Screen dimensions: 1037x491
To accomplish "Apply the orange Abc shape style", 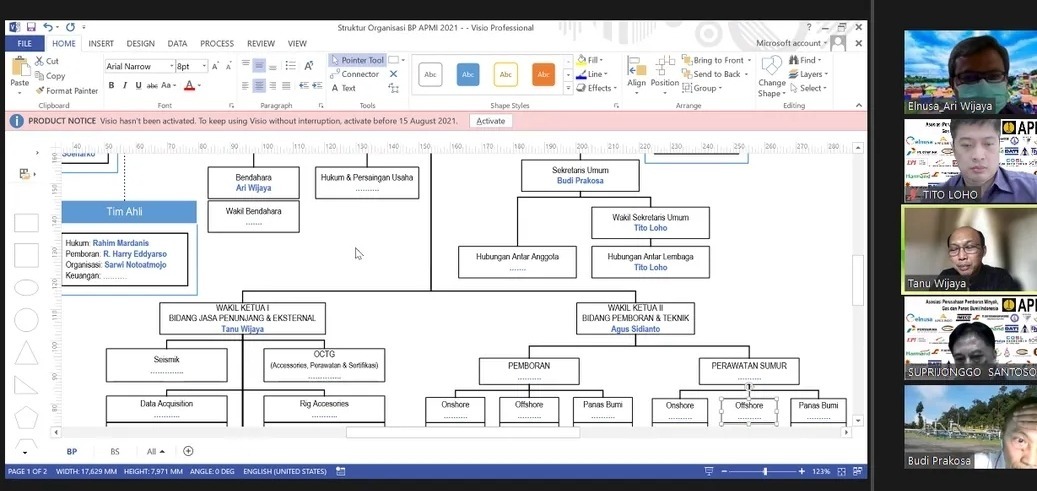I will pyautogui.click(x=544, y=75).
